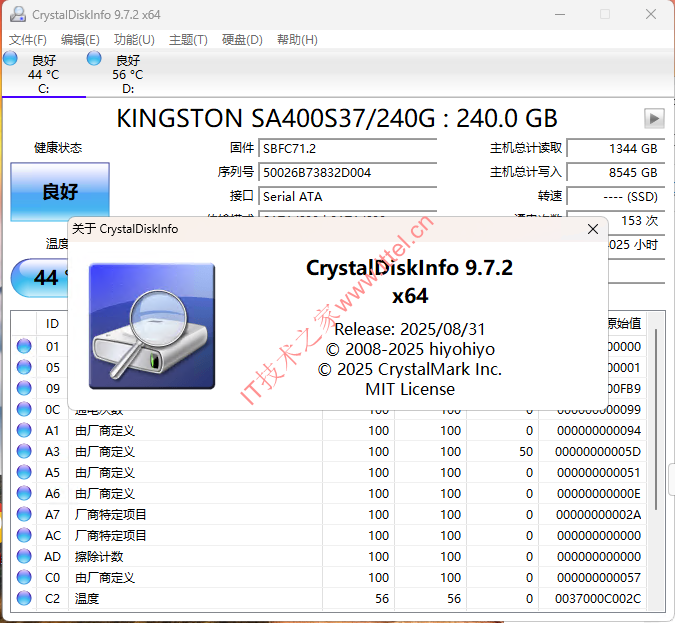Click the blue status orb for drive C:

10,58
